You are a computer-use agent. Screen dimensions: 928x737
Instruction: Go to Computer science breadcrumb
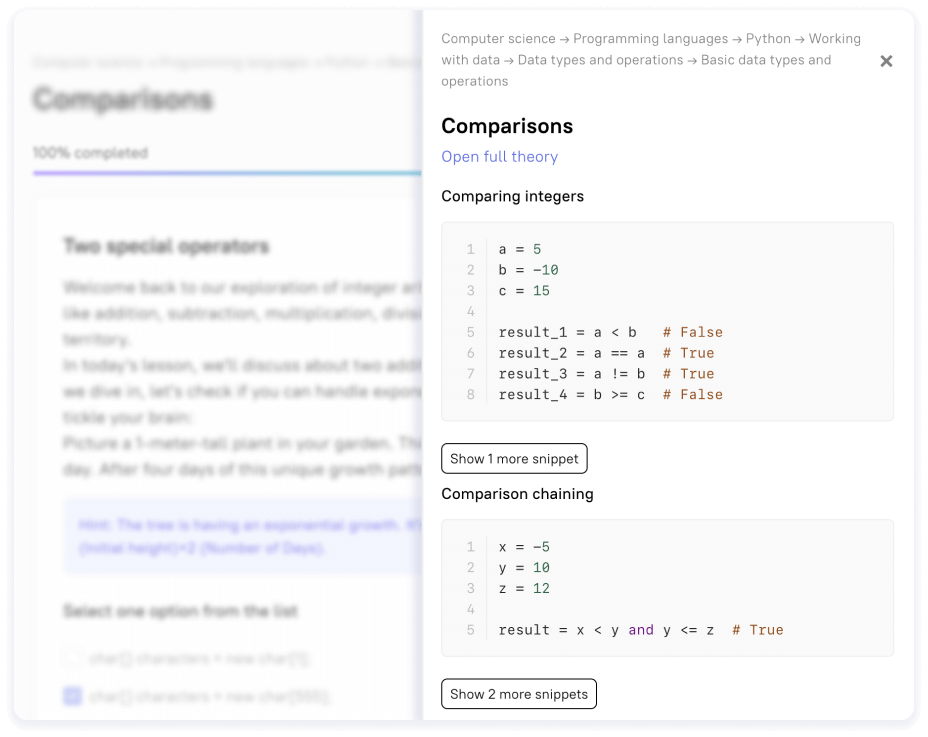[498, 39]
